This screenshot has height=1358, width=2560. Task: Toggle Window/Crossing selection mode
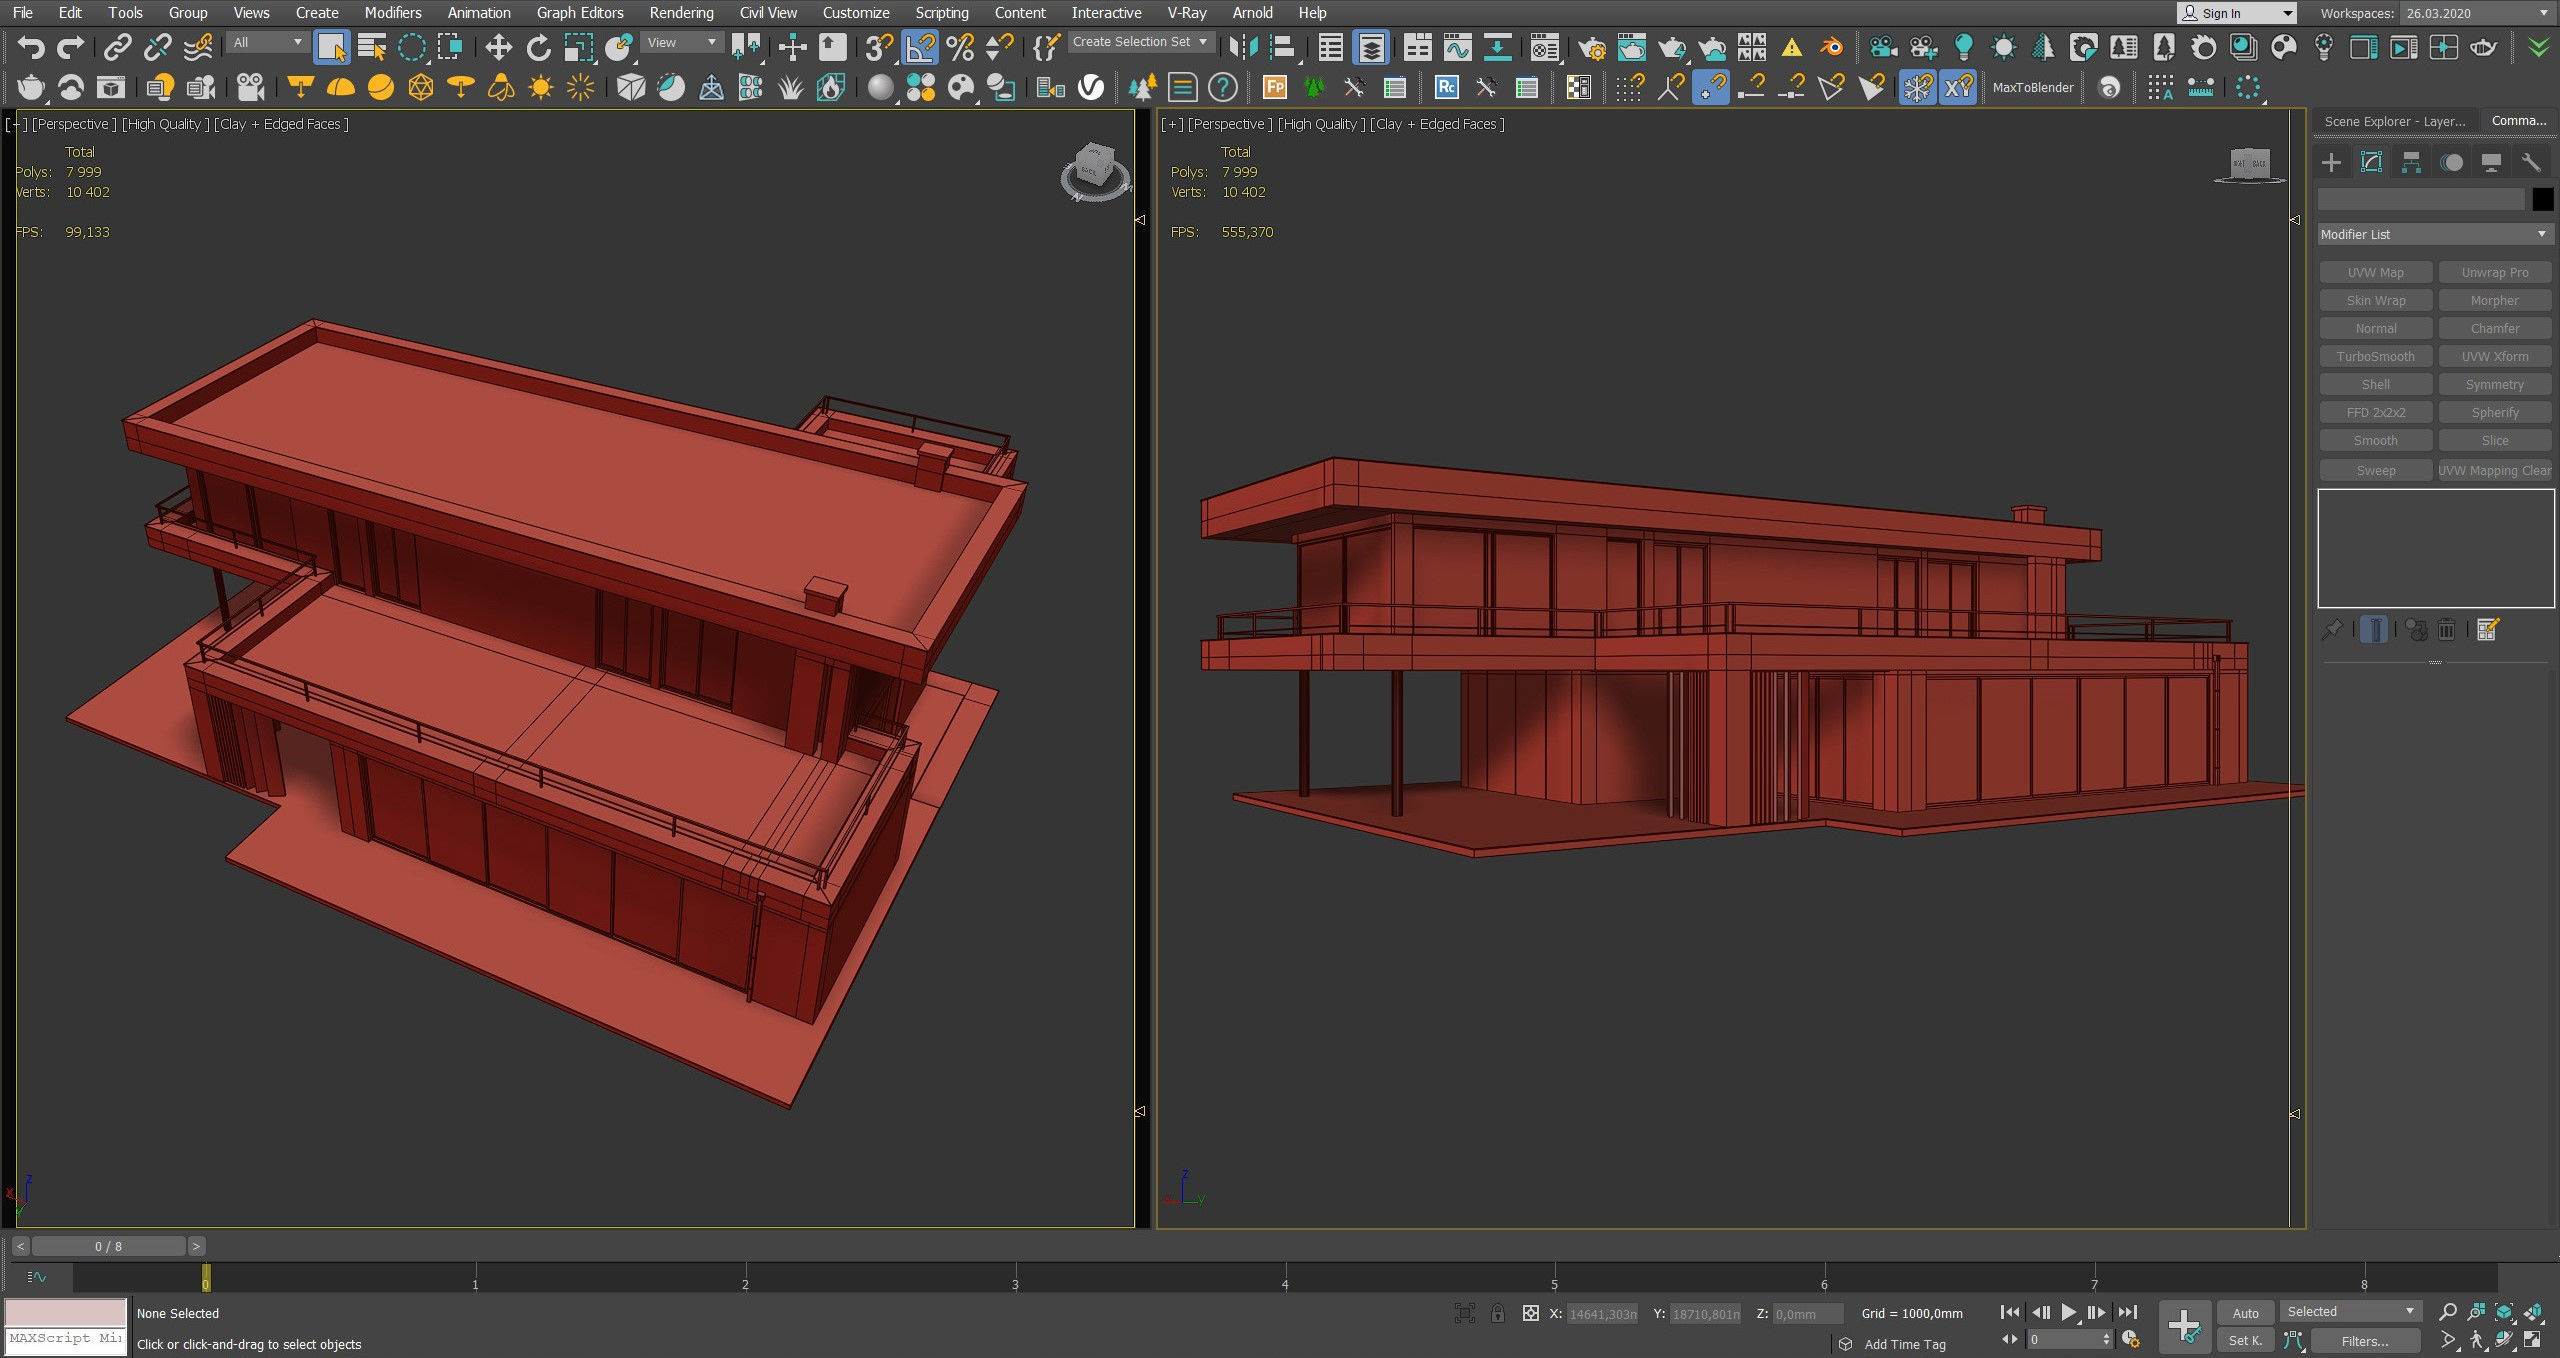click(451, 47)
